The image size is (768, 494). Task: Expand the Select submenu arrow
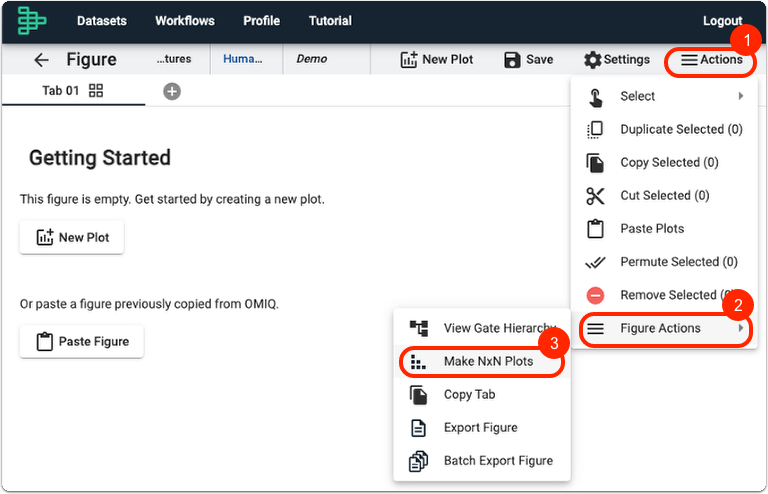(741, 96)
